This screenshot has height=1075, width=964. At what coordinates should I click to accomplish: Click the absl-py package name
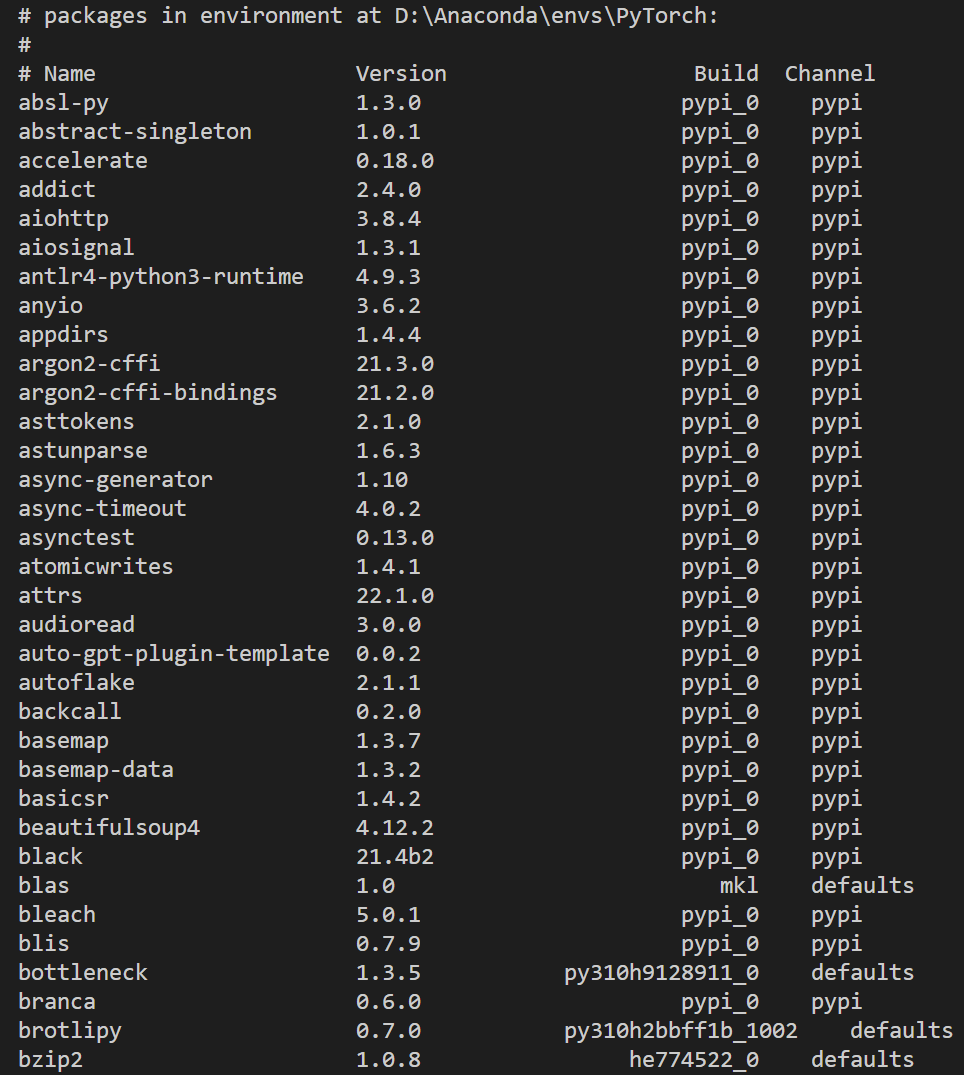(63, 103)
